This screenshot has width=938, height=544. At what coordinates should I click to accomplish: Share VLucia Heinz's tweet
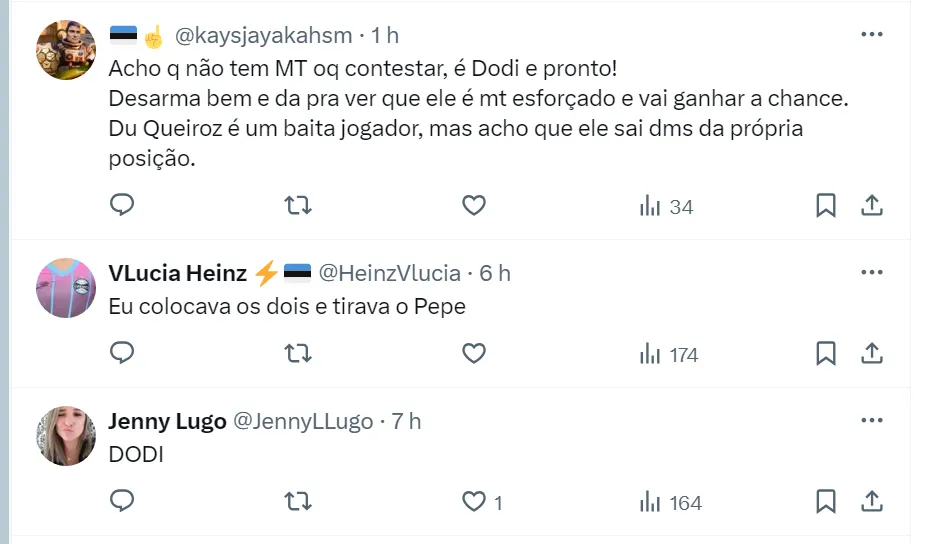click(x=872, y=353)
